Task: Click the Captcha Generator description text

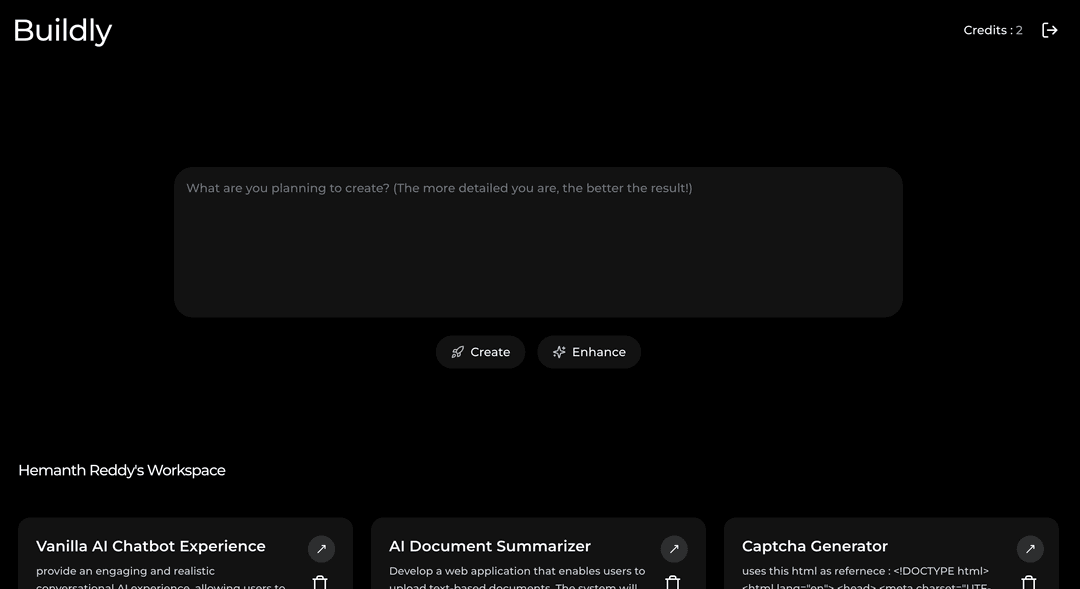Action: click(865, 572)
